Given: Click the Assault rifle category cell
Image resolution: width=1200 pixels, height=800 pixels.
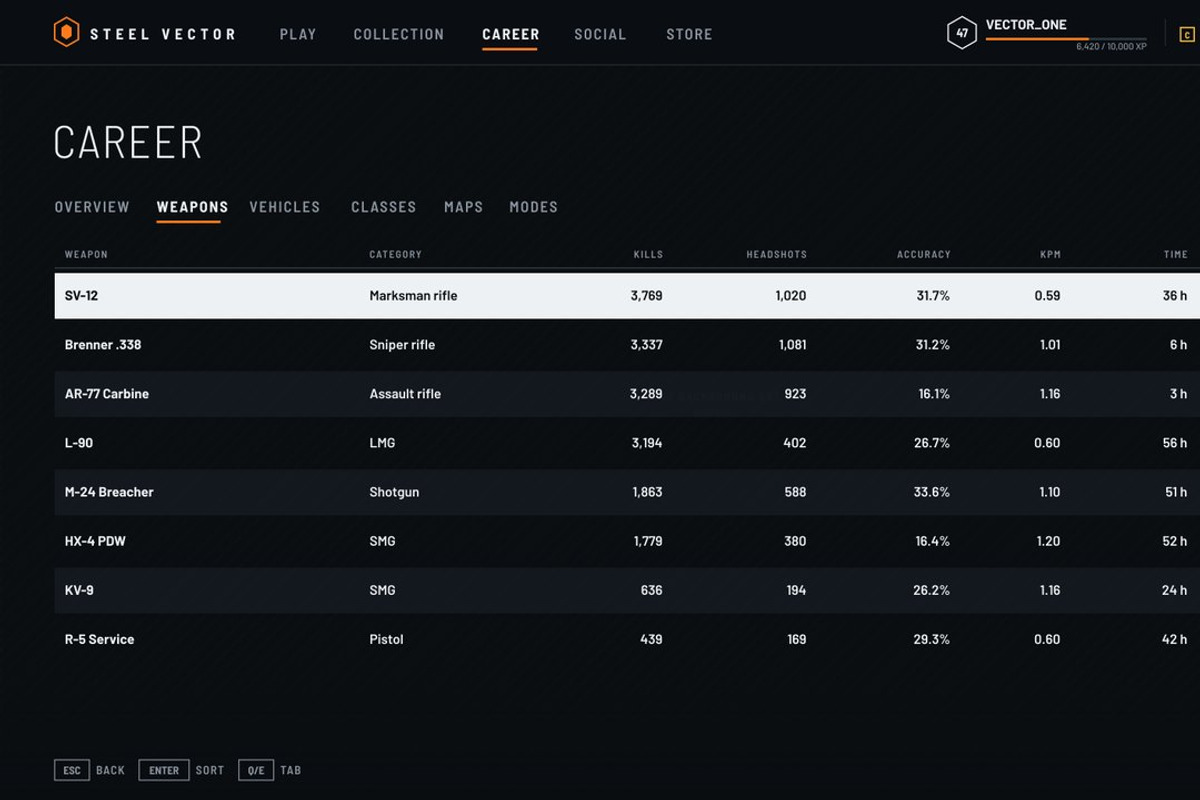Looking at the screenshot, I should point(405,394).
